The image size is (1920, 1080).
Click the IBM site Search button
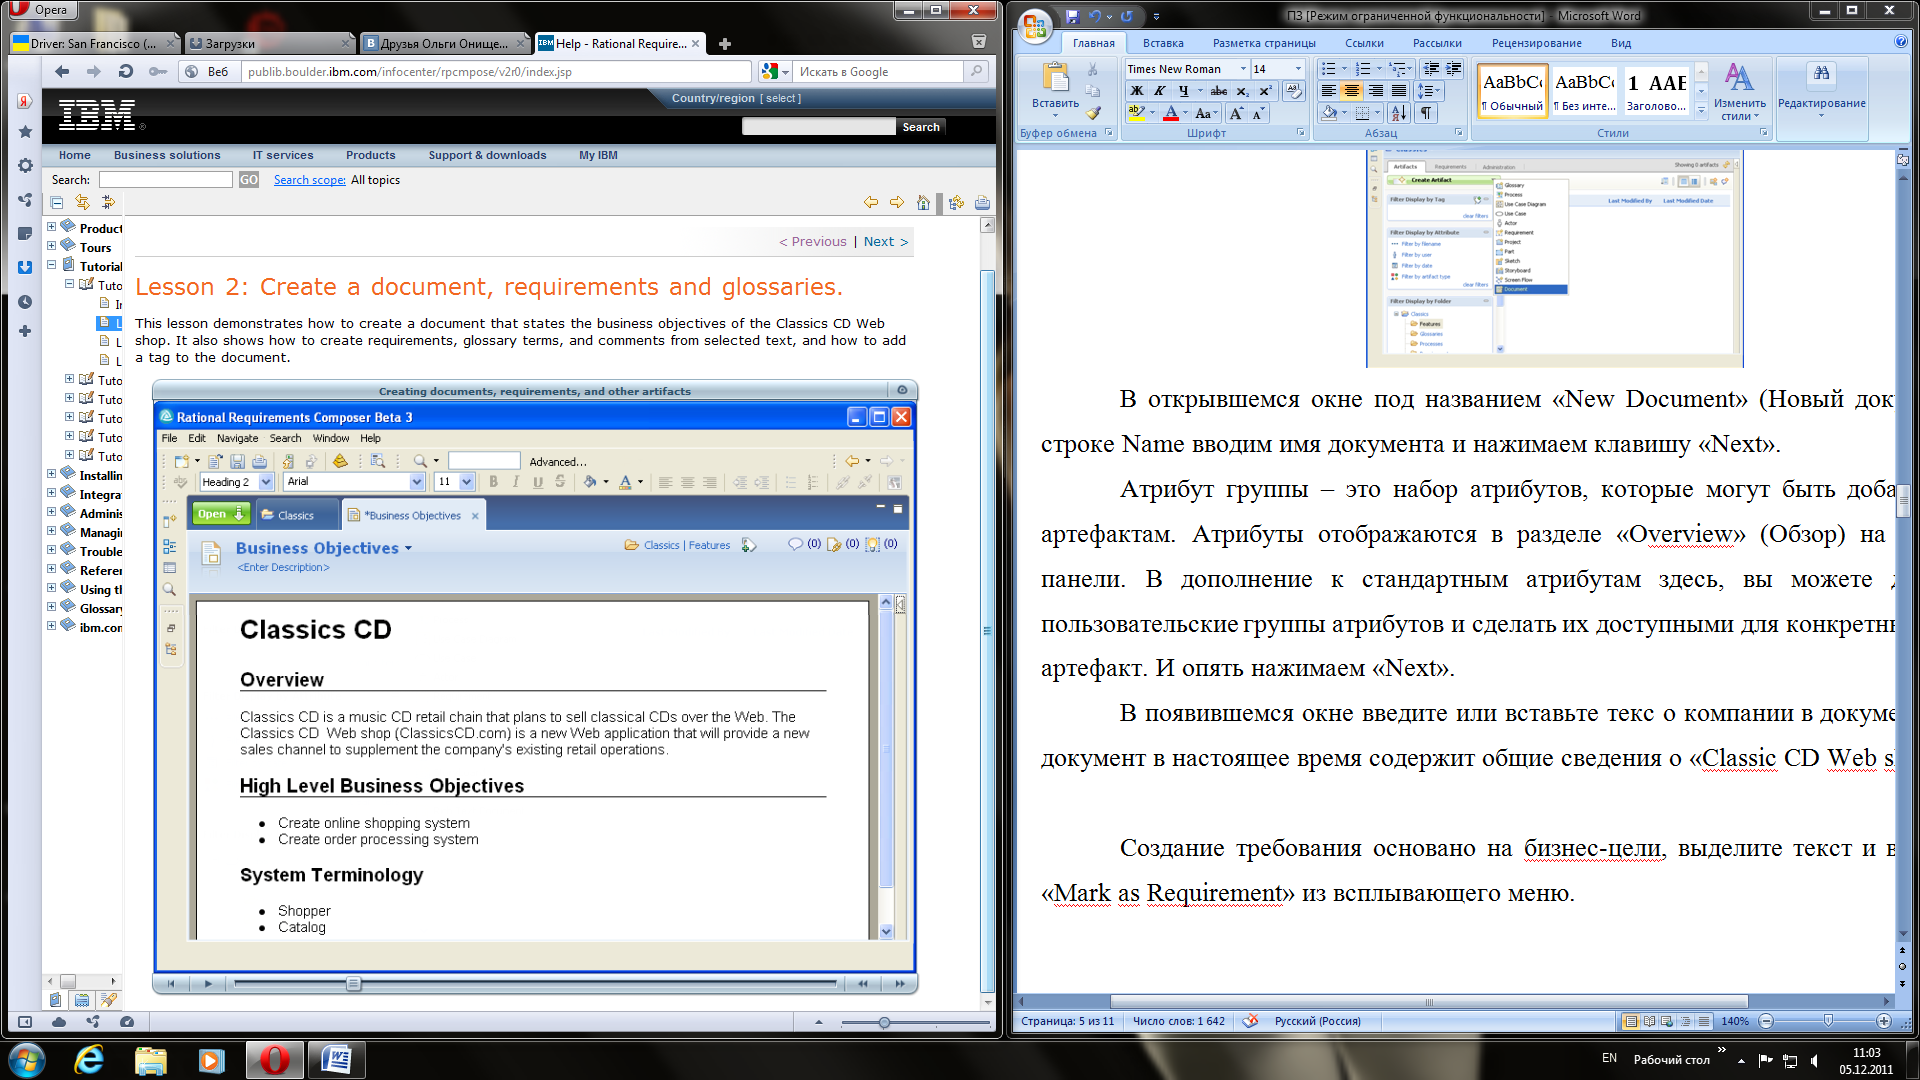pyautogui.click(x=921, y=127)
